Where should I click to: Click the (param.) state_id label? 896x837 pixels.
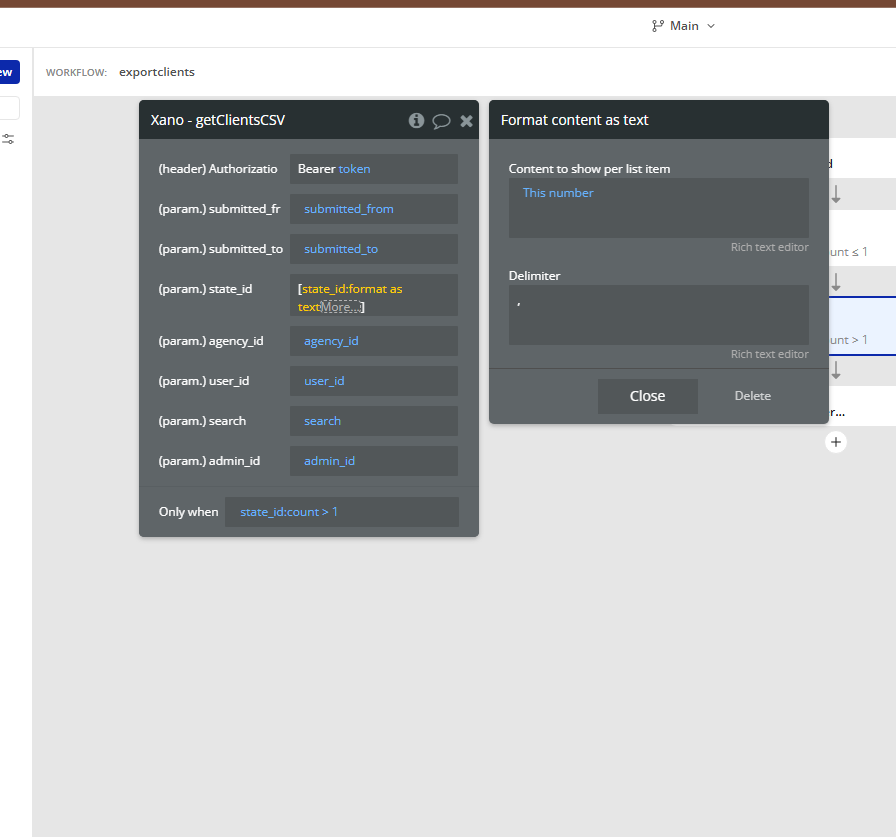click(x=205, y=289)
